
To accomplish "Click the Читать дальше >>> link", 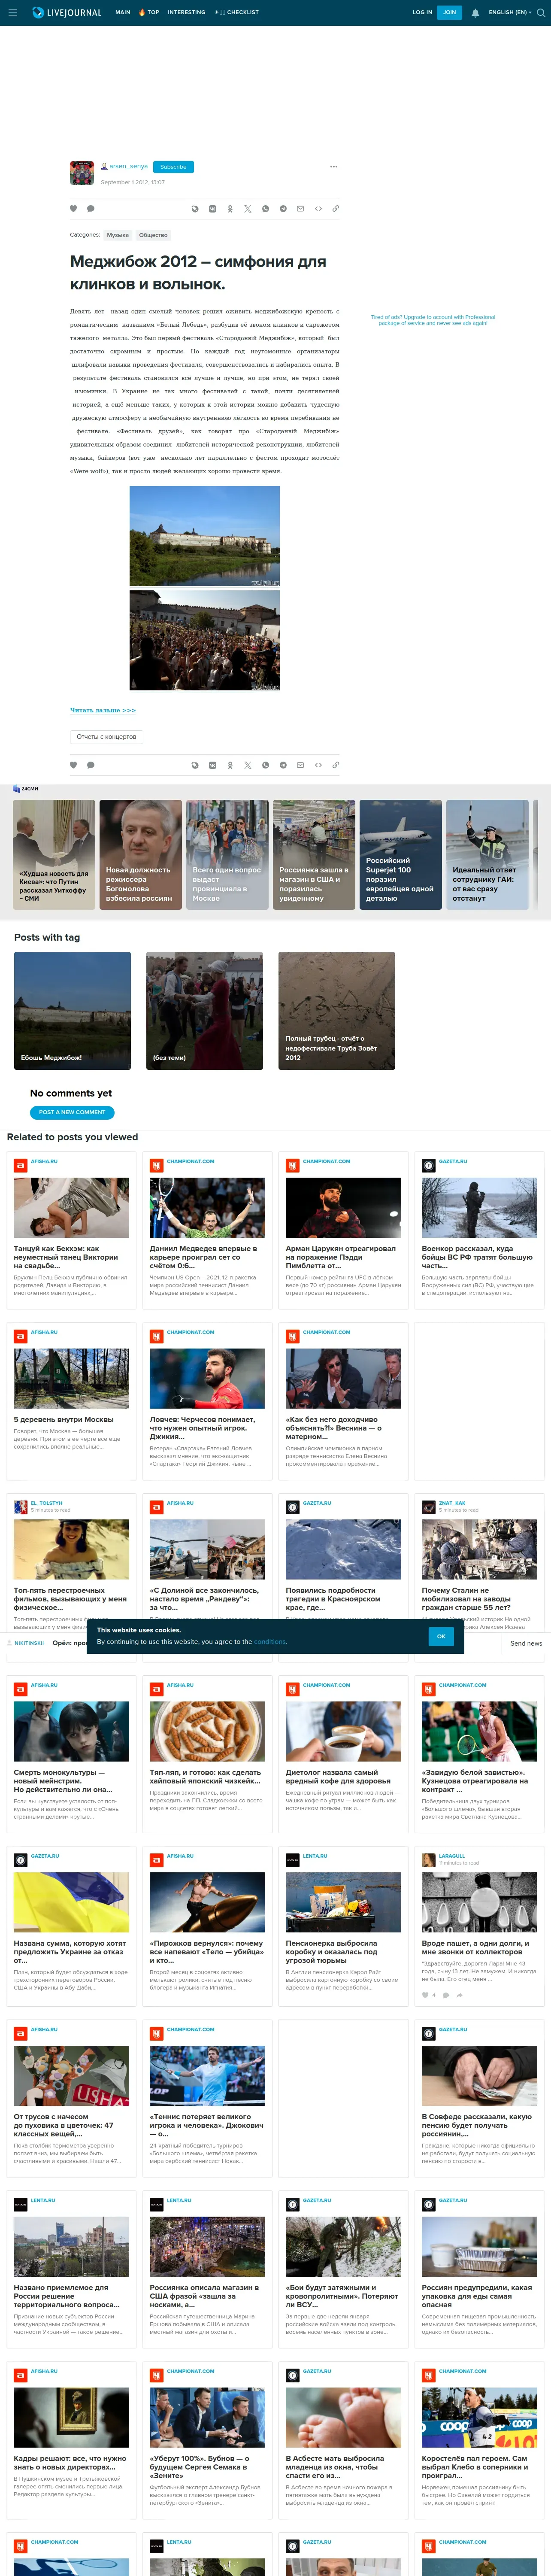I will click(103, 710).
